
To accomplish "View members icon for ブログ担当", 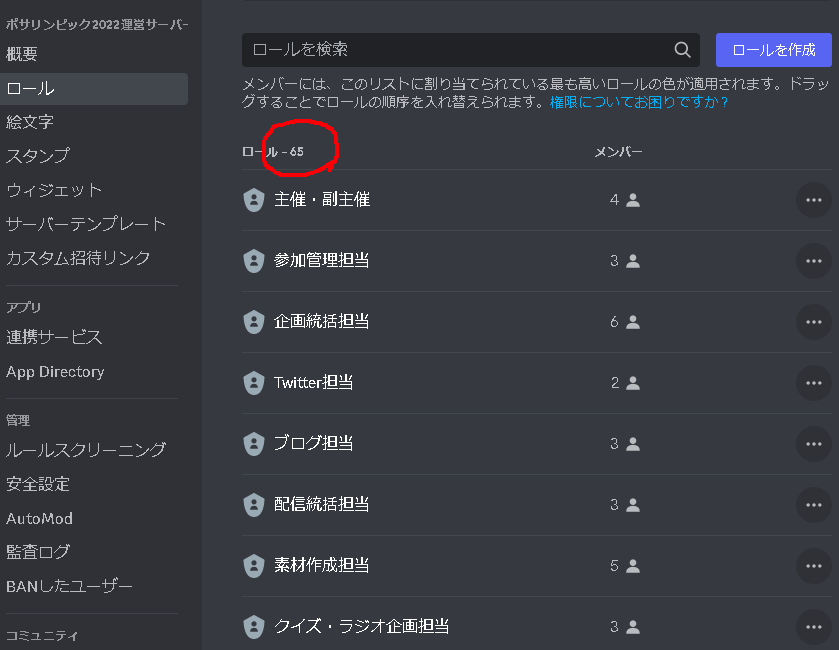I will 633,444.
